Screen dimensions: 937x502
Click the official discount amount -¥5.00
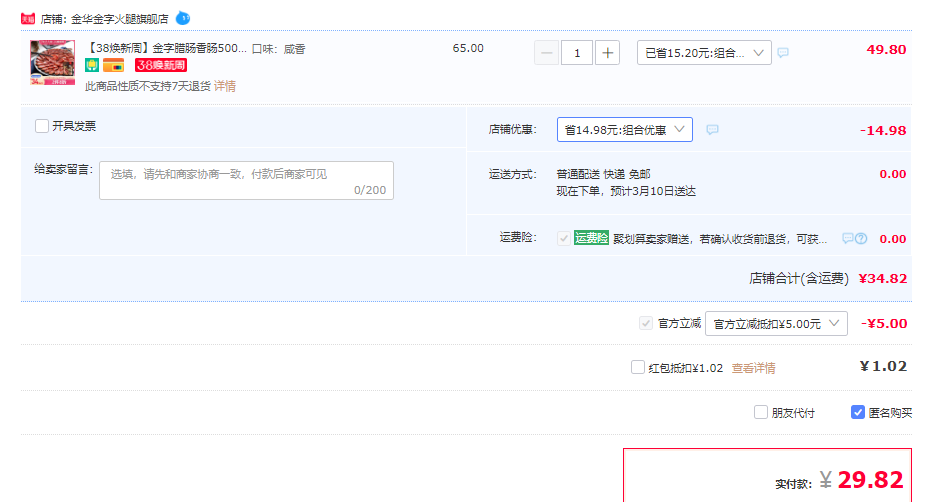[884, 323]
